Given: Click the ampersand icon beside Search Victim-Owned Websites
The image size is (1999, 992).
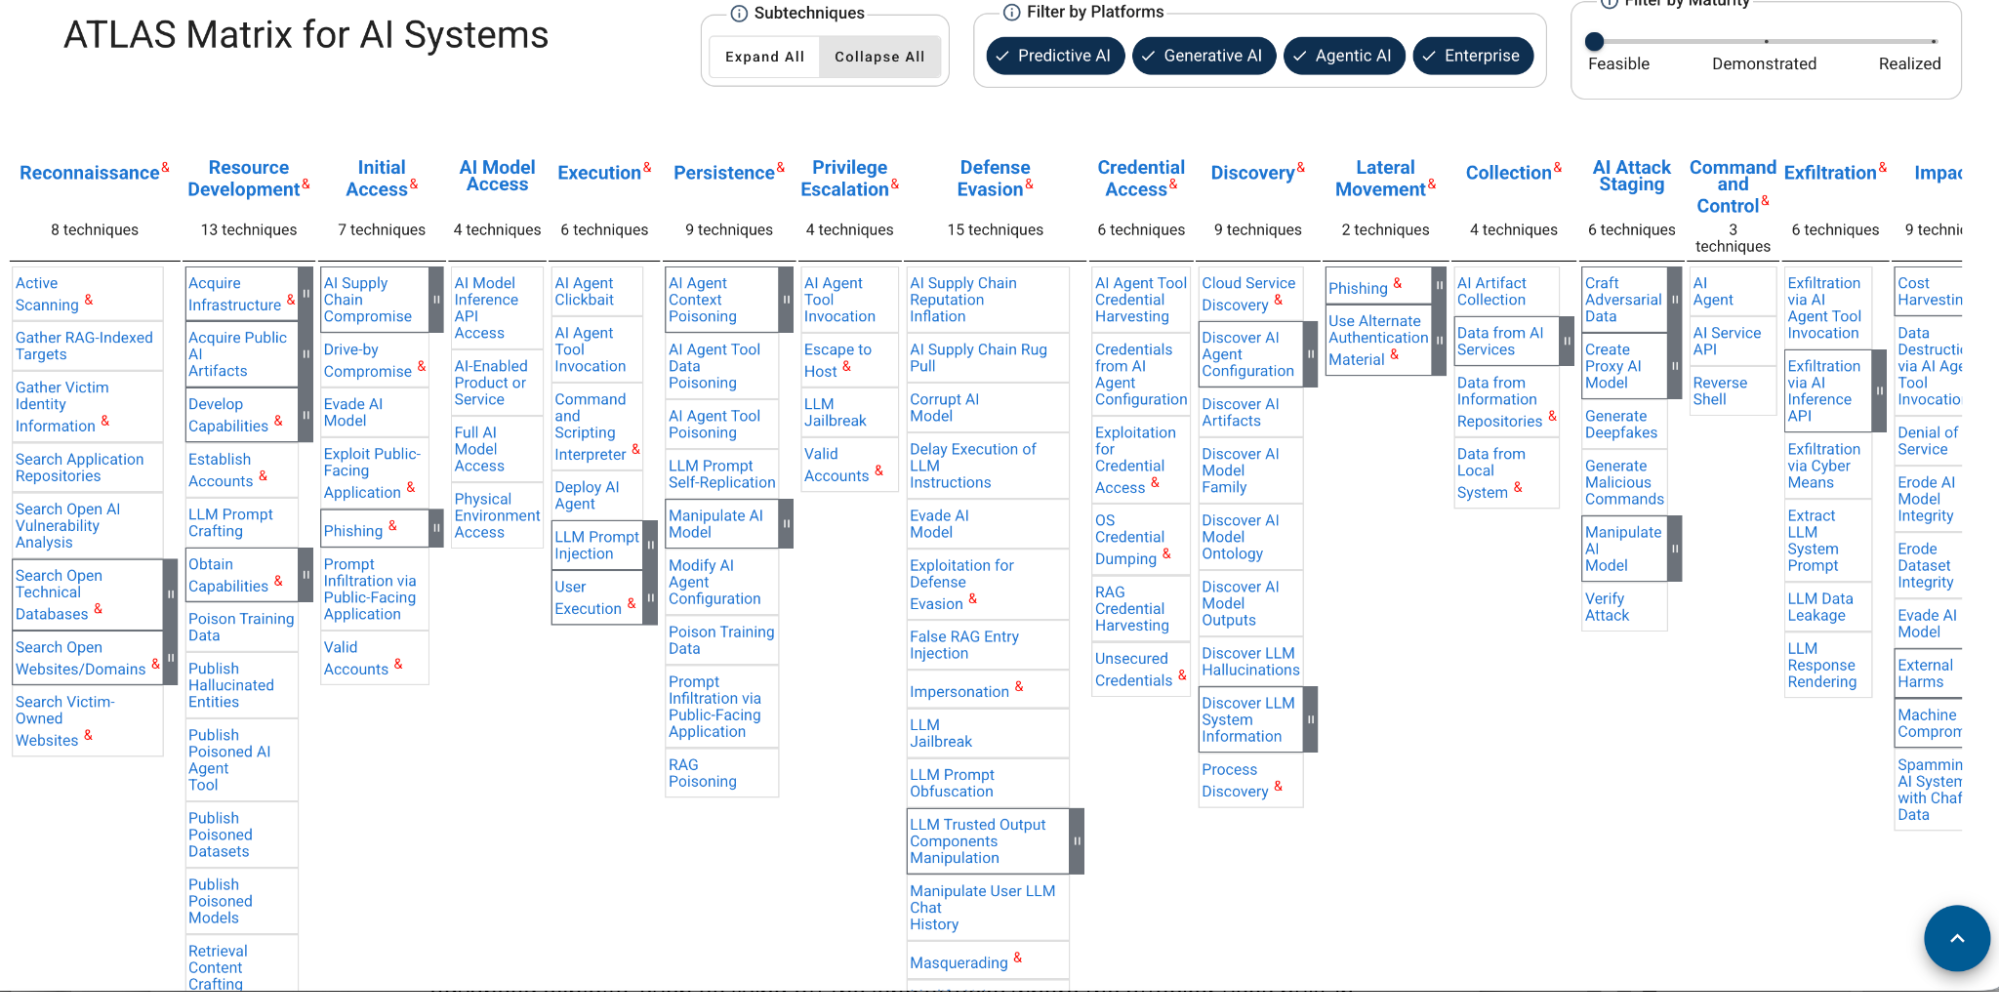Looking at the screenshot, I should [88, 735].
